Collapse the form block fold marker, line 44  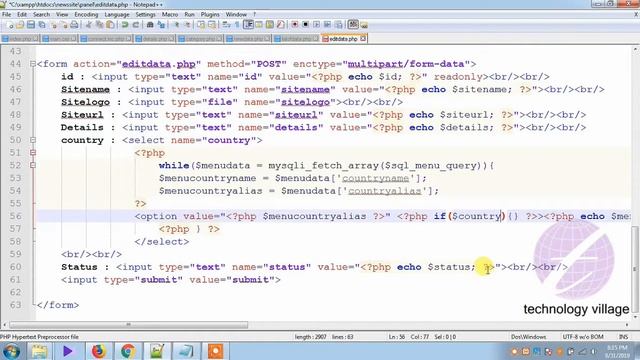[33, 64]
